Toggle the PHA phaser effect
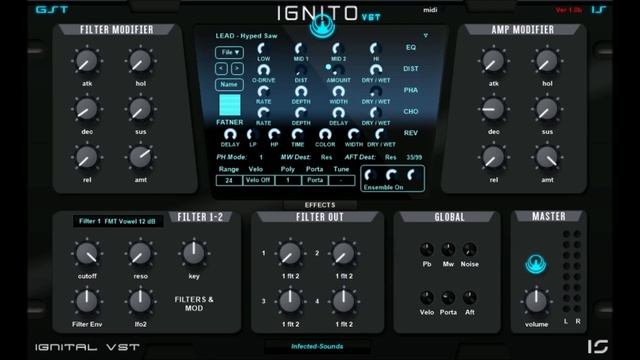The height and width of the screenshot is (360, 640). point(411,90)
